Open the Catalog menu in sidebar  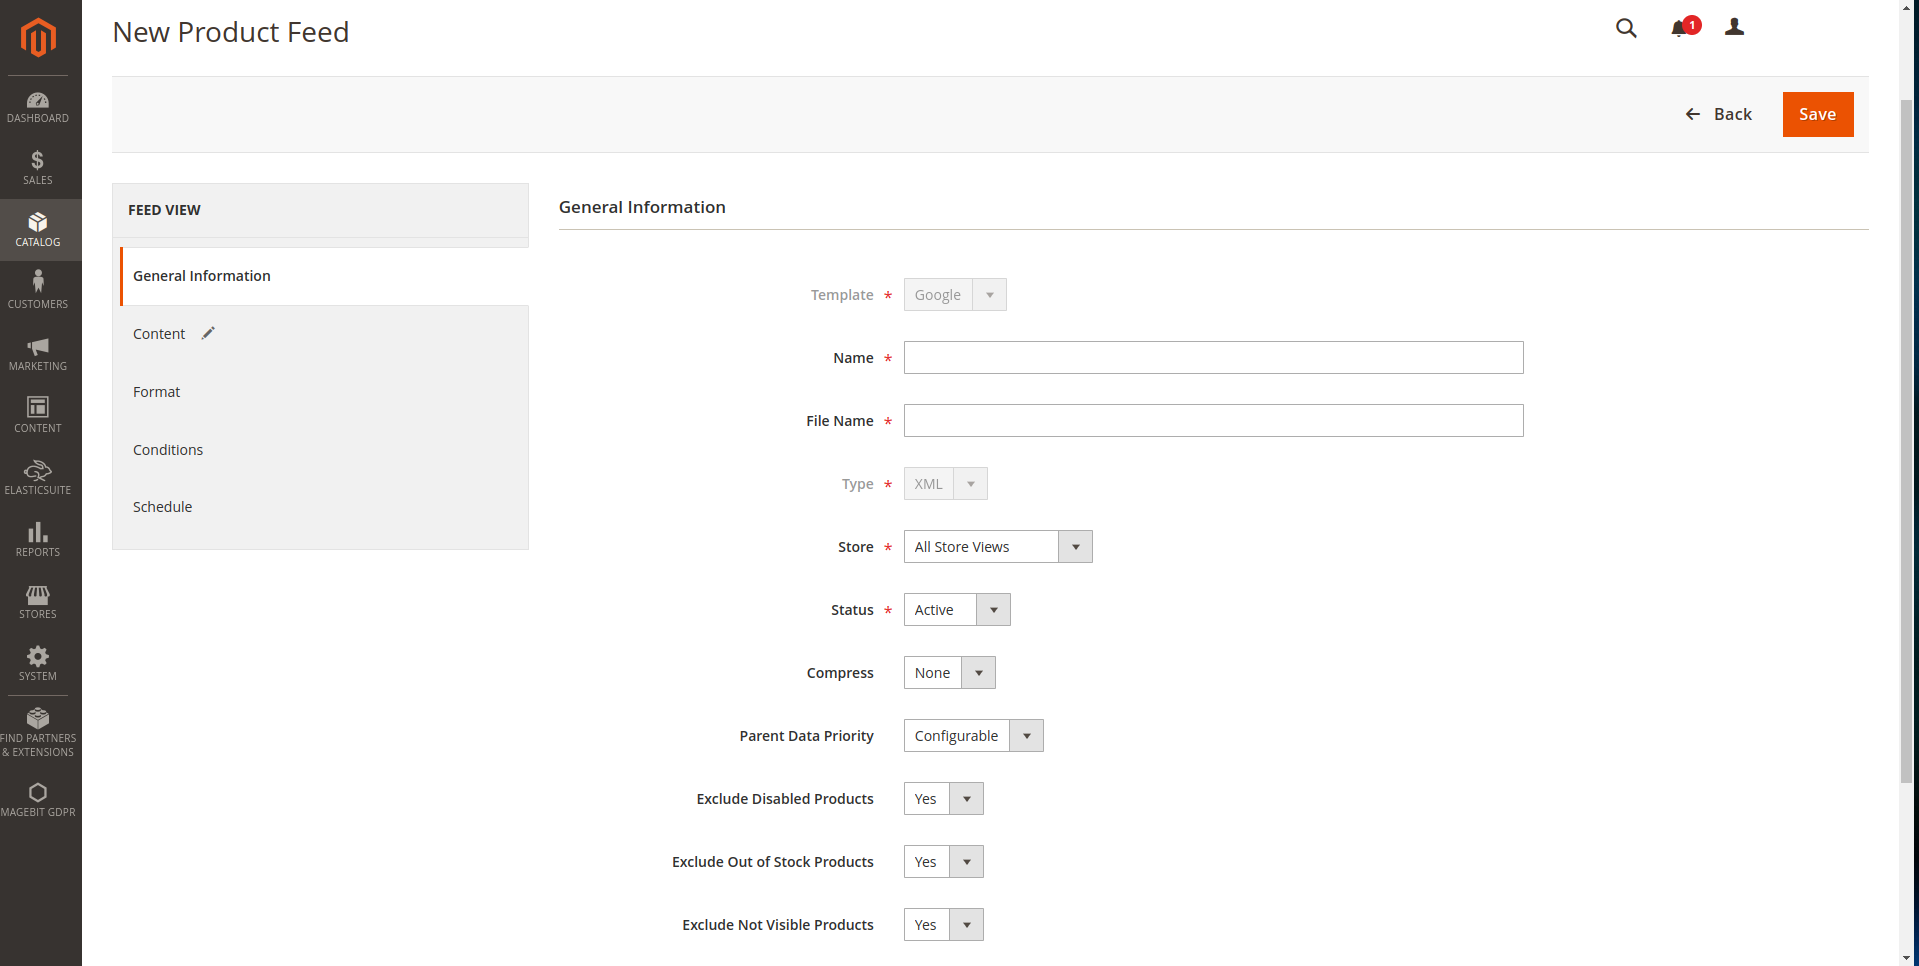point(38,229)
